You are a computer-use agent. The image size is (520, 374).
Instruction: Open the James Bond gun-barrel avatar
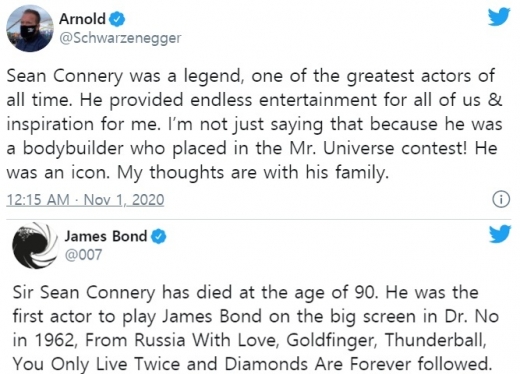click(x=35, y=245)
